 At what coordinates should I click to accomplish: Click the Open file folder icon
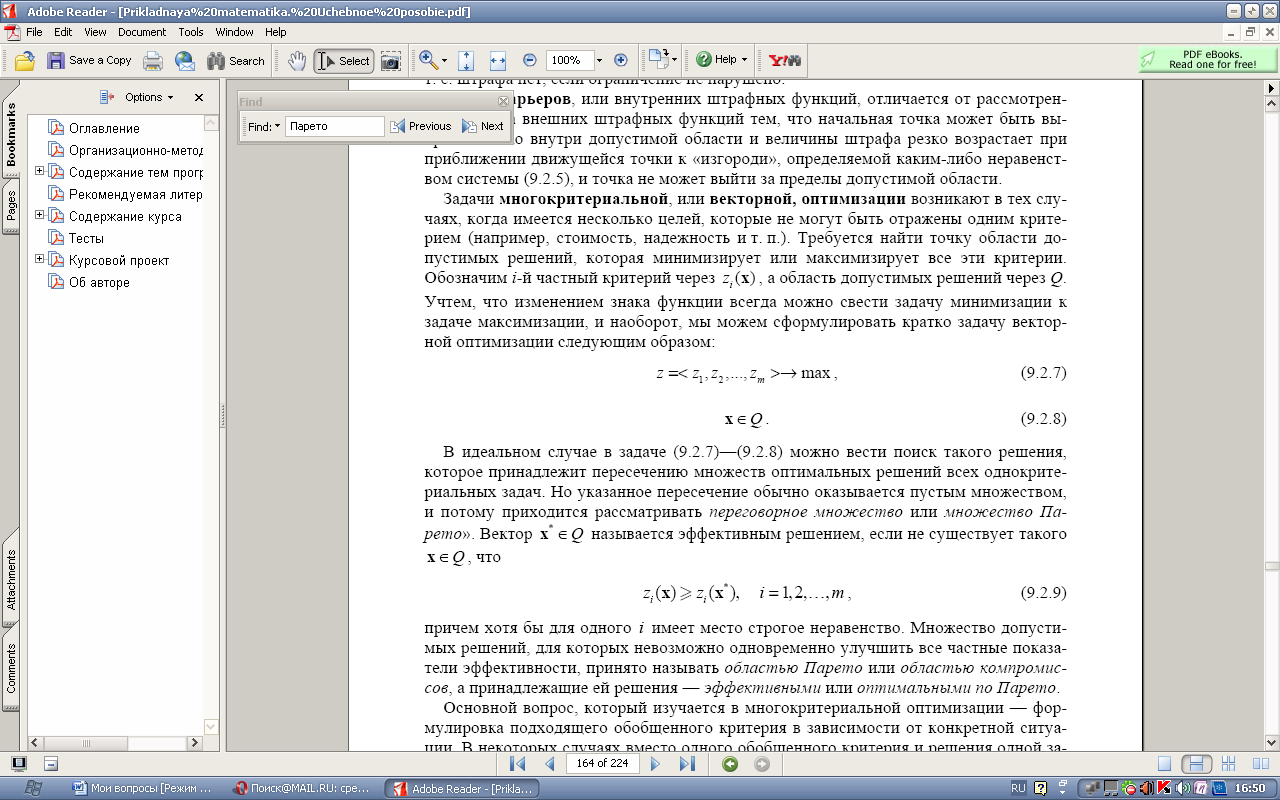24,61
